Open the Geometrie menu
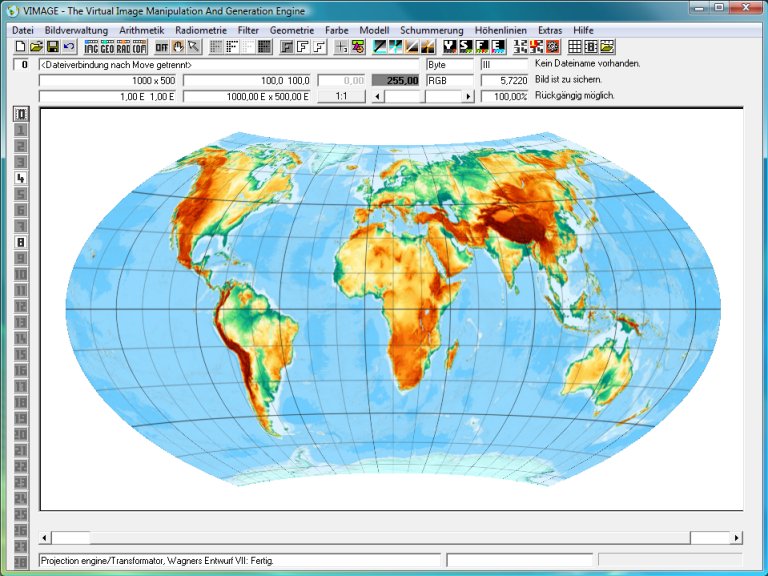 click(x=292, y=31)
